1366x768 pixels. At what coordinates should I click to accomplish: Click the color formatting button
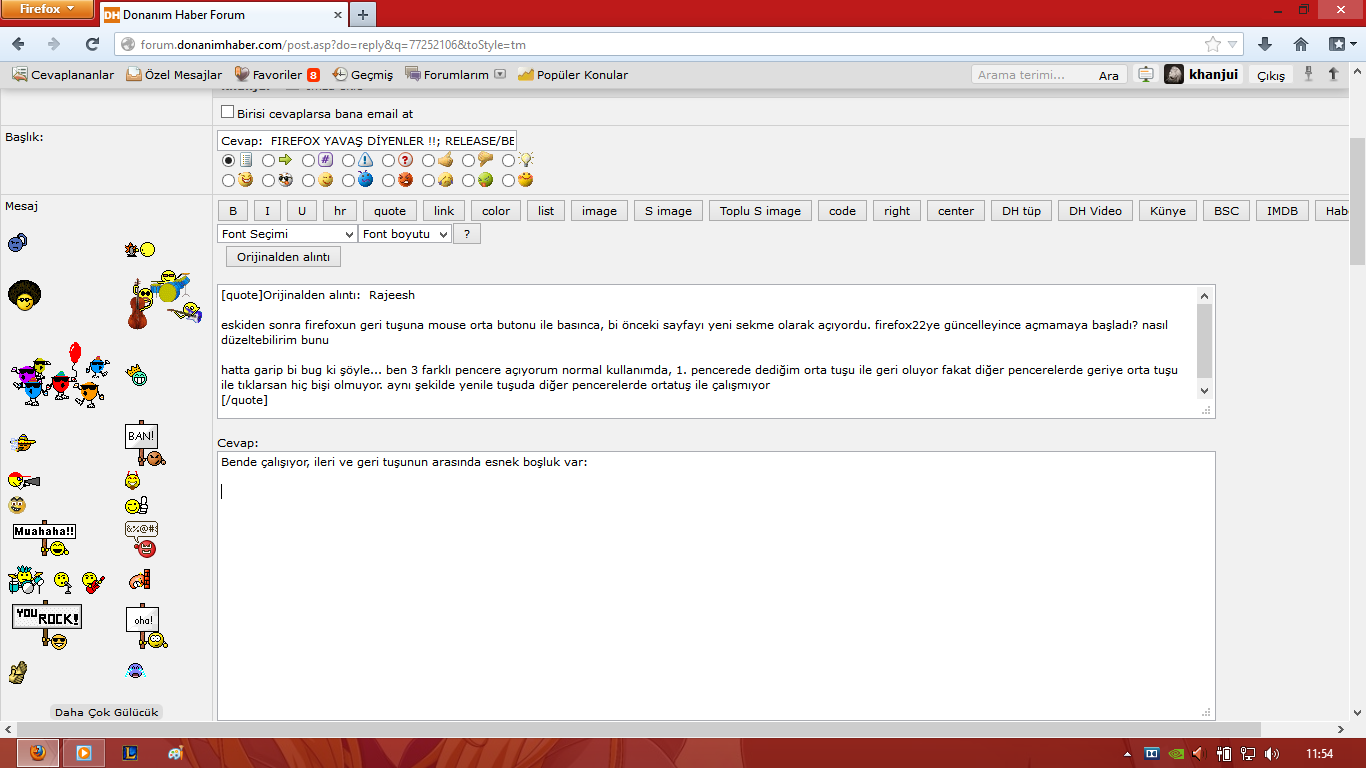tap(496, 211)
